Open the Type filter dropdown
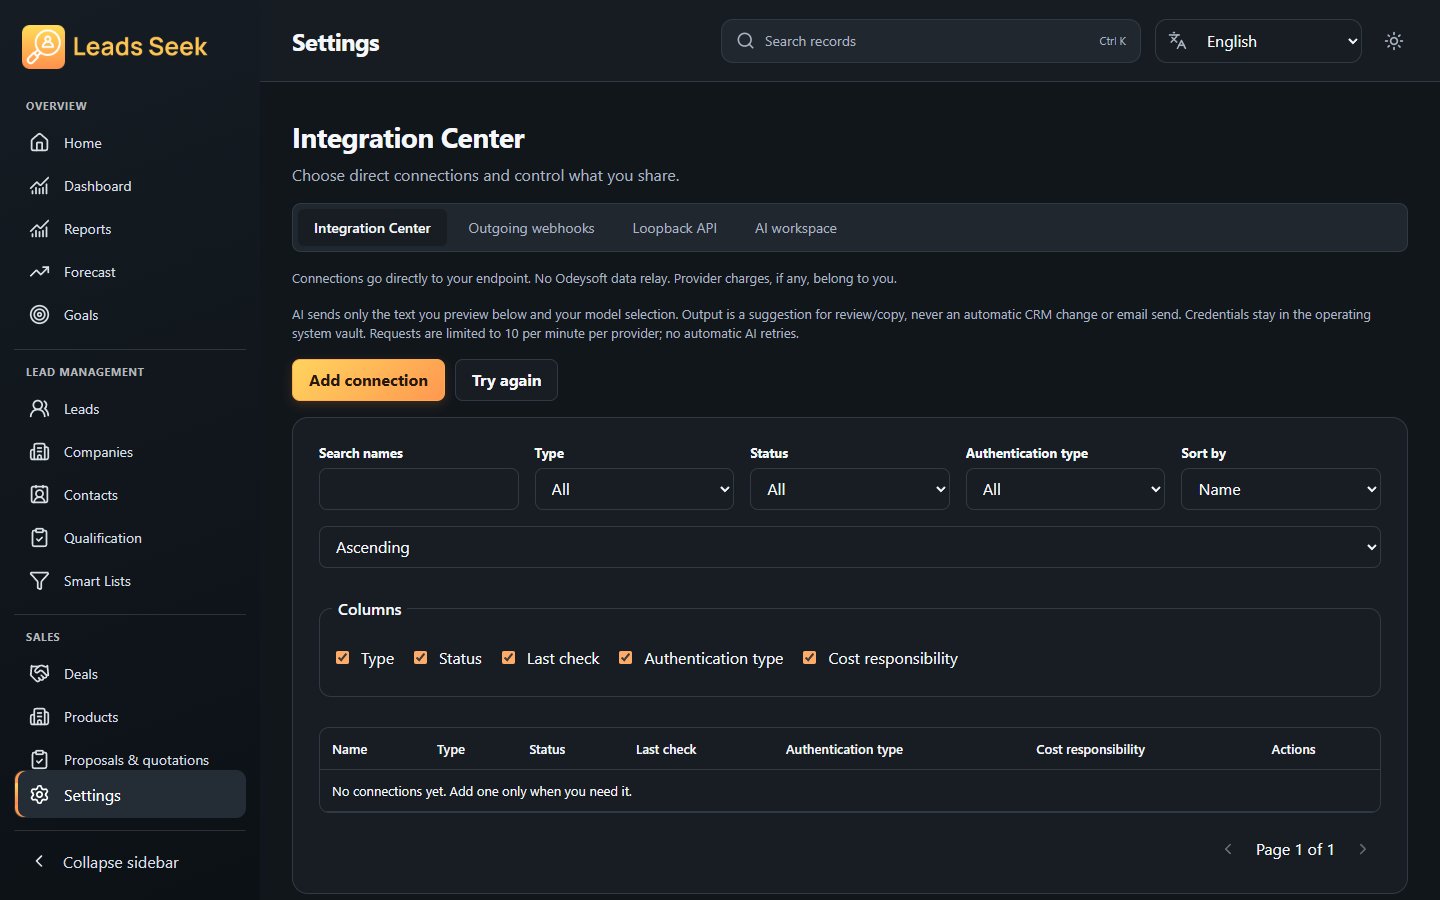This screenshot has height=900, width=1440. coord(634,489)
